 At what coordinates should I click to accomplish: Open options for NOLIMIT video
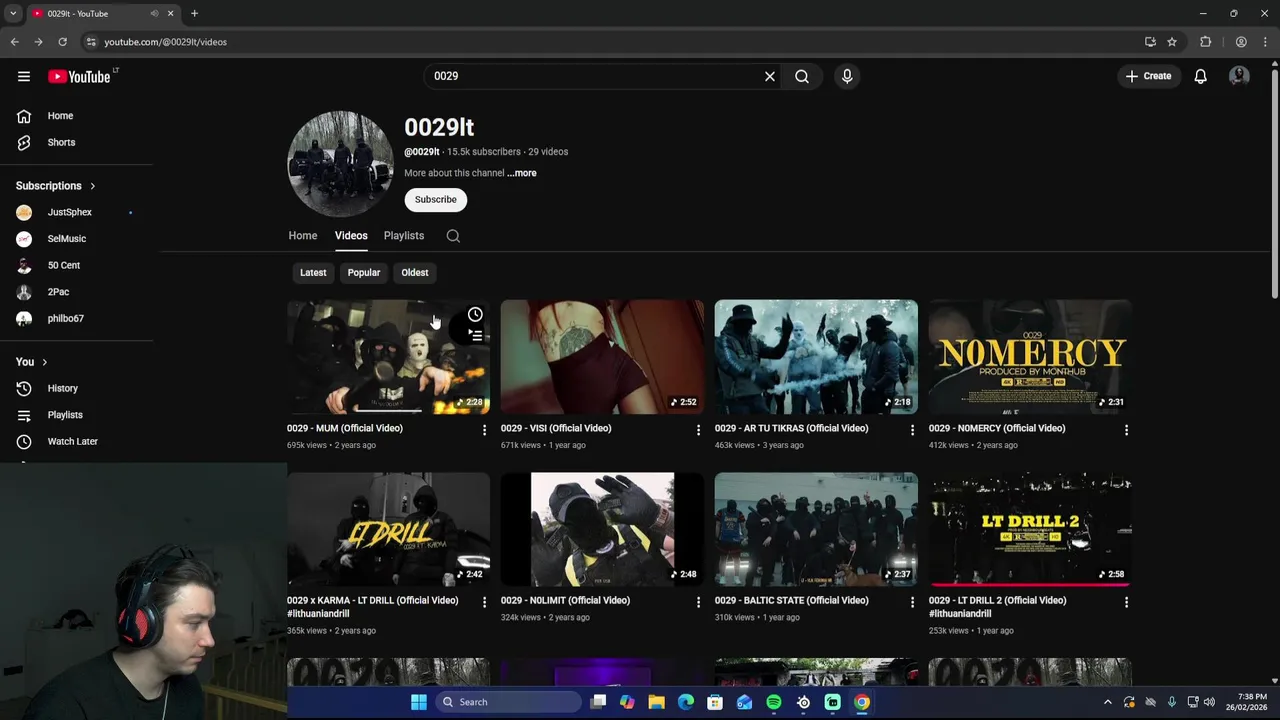click(699, 602)
